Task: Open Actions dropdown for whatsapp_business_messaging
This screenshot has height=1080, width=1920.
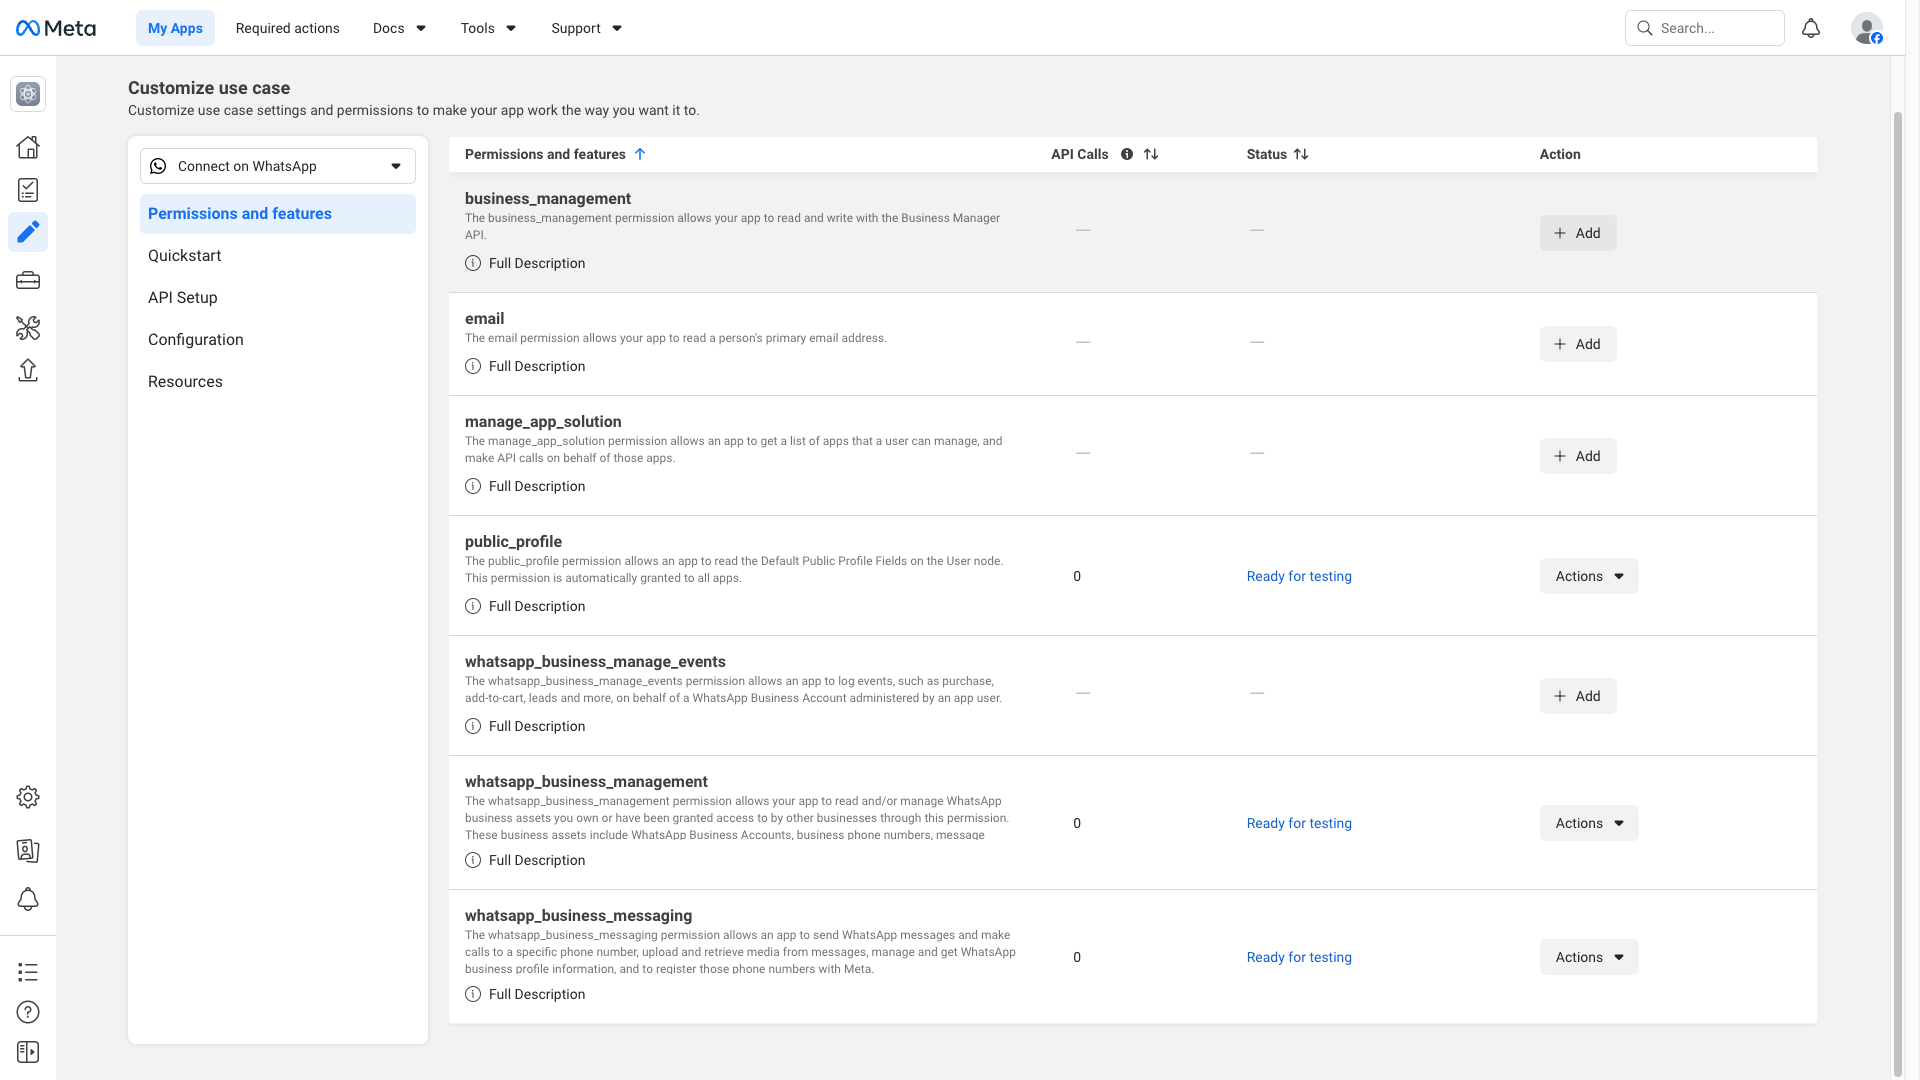Action: tap(1589, 957)
